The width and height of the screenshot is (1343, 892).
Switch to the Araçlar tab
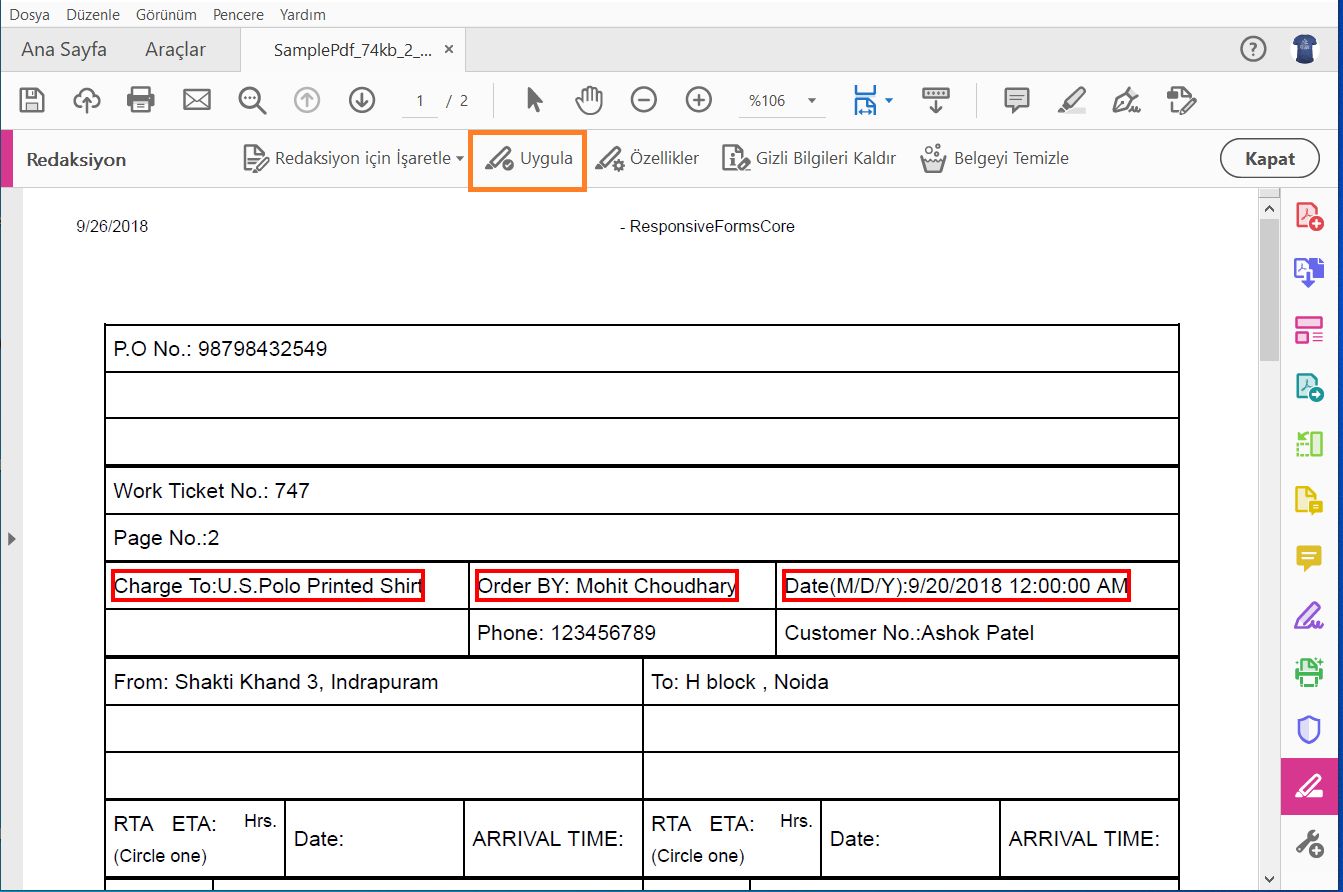coord(175,49)
